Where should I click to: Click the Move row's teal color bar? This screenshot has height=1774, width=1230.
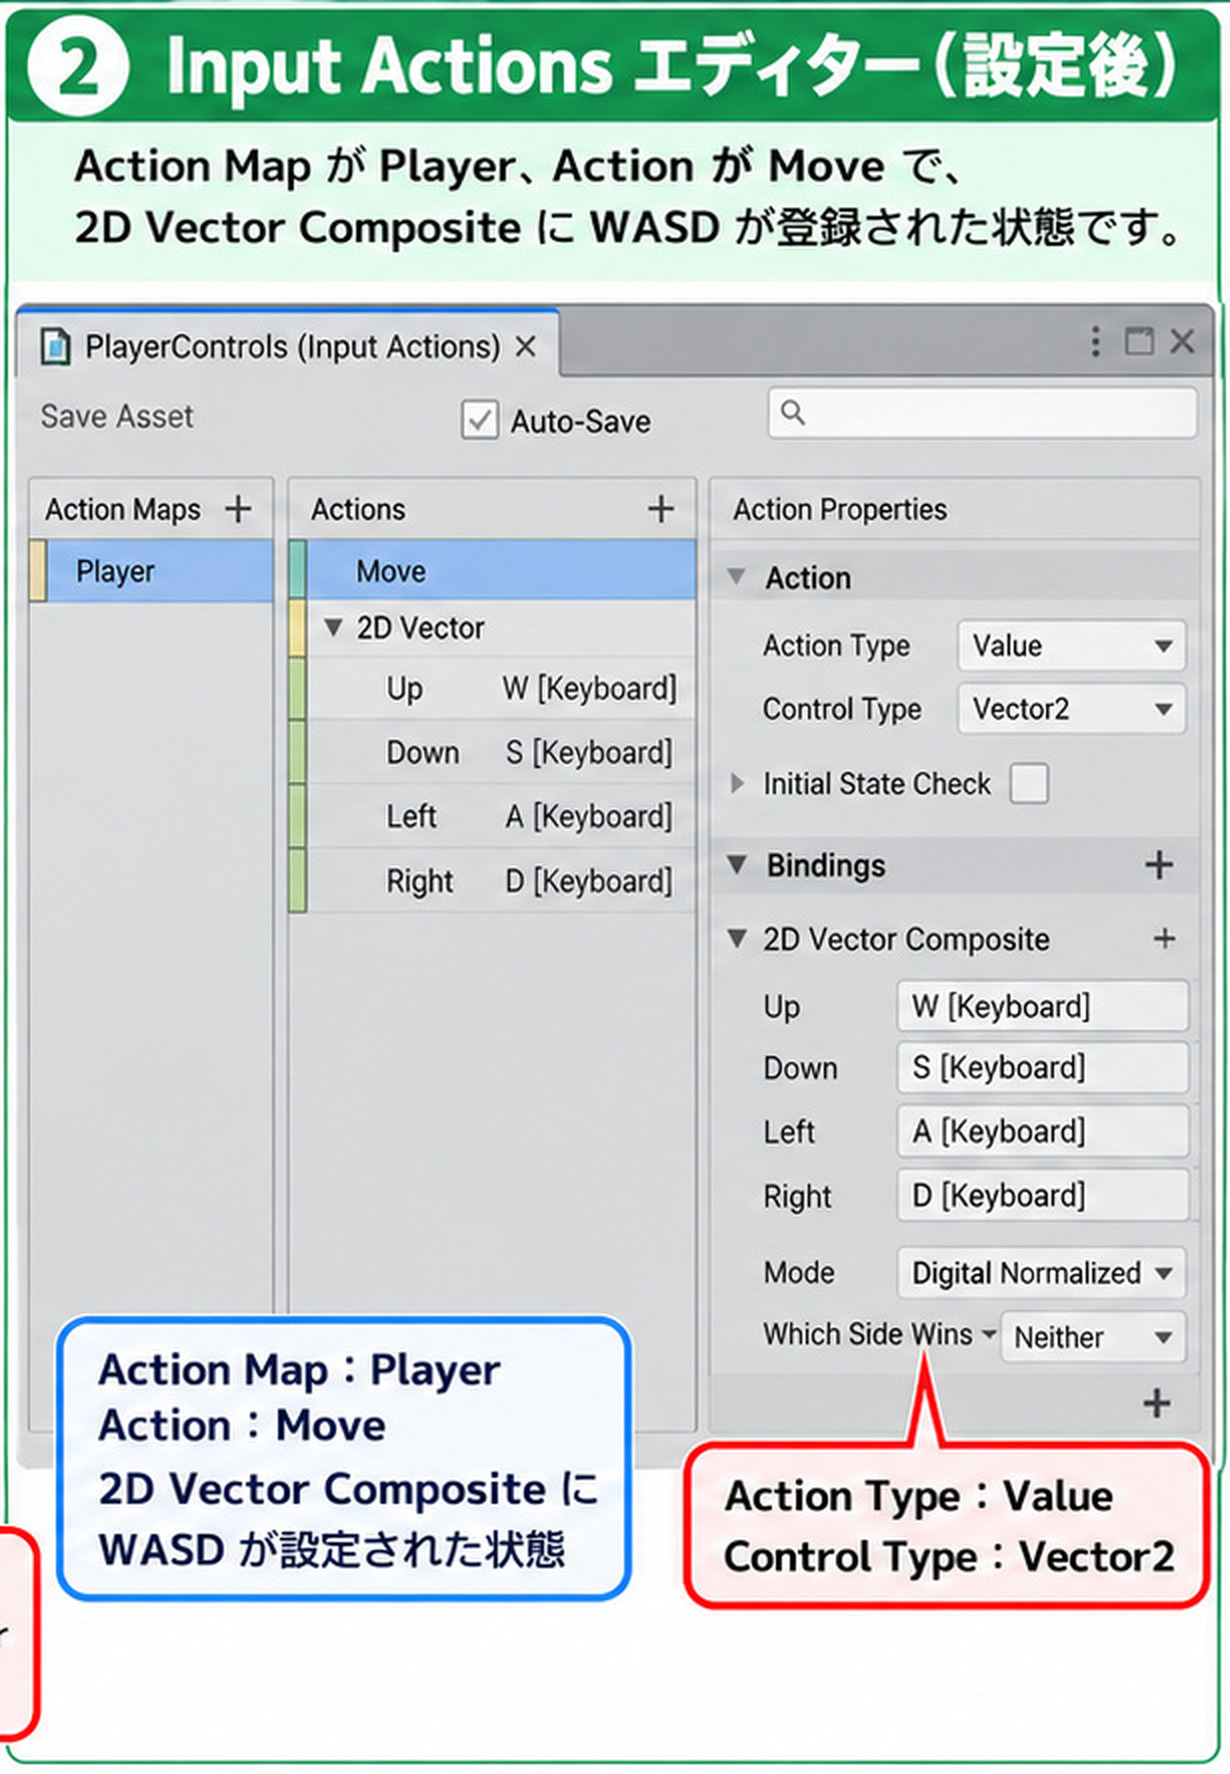[x=297, y=569]
